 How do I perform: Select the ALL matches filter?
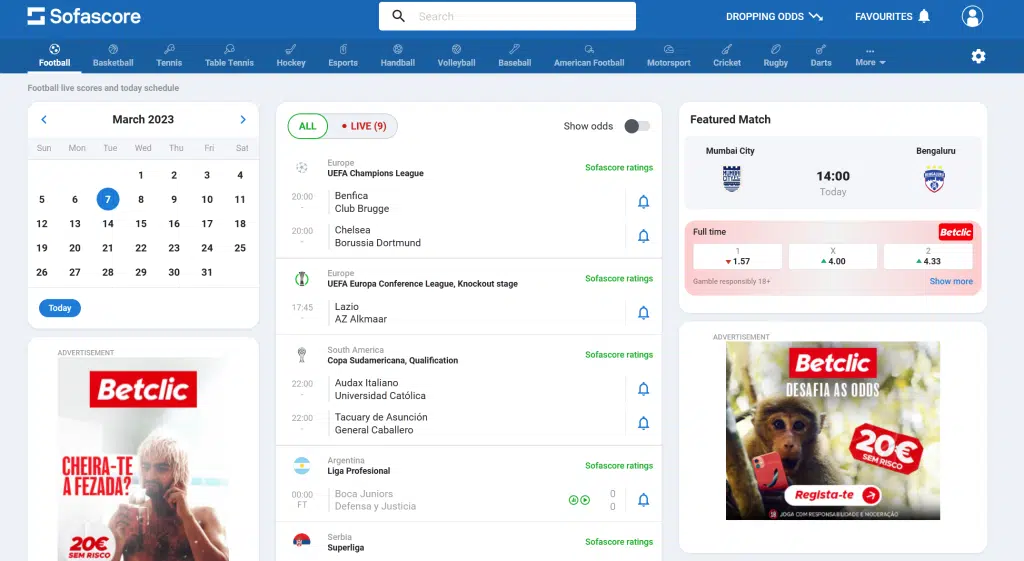[308, 126]
